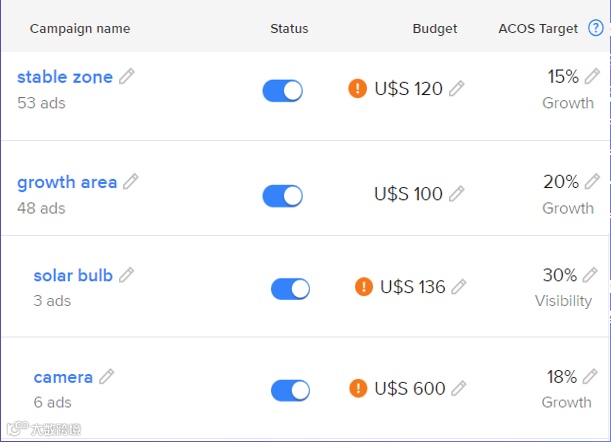
Task: Click pencil icon beside growth area name
Action: coord(131,182)
